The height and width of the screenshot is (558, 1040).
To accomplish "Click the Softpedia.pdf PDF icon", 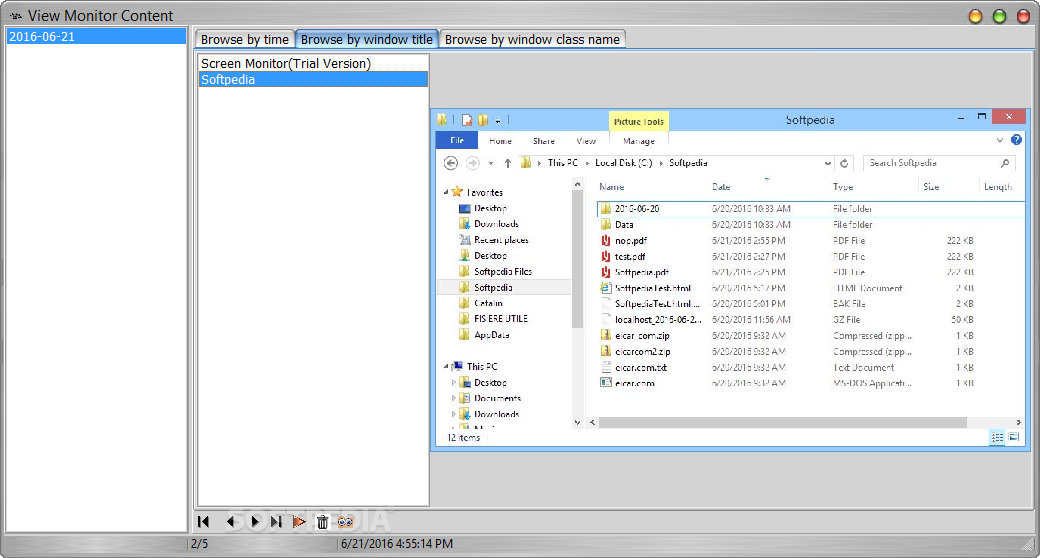I will tap(606, 272).
